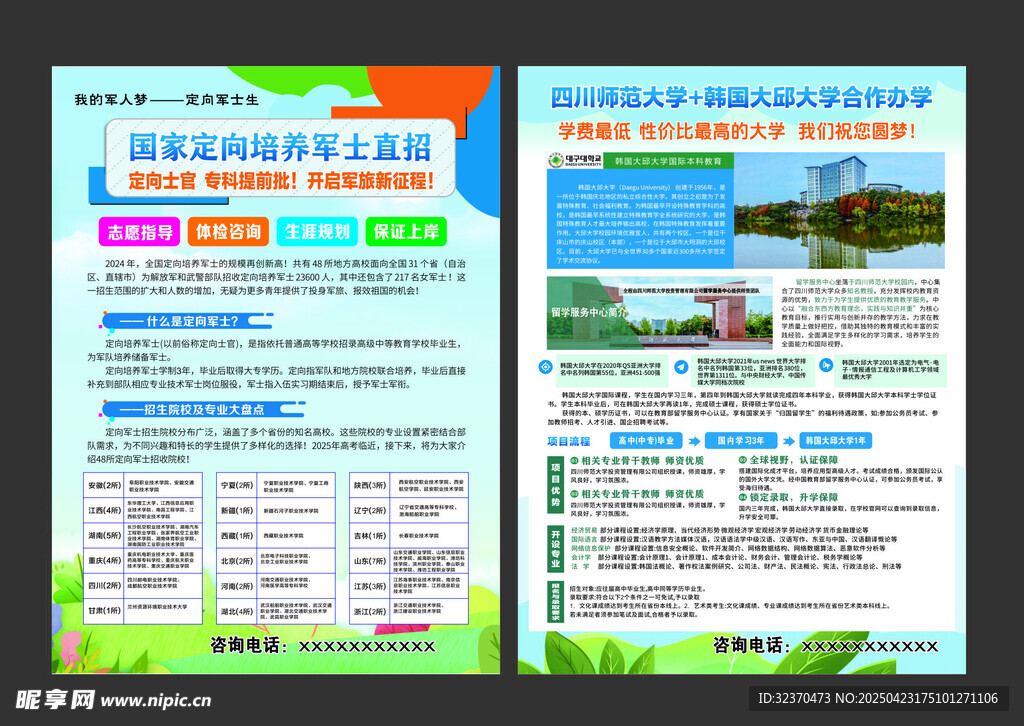Click the table cell 河南(2所)
Viewport: 1024px width, 726px height.
tap(236, 586)
